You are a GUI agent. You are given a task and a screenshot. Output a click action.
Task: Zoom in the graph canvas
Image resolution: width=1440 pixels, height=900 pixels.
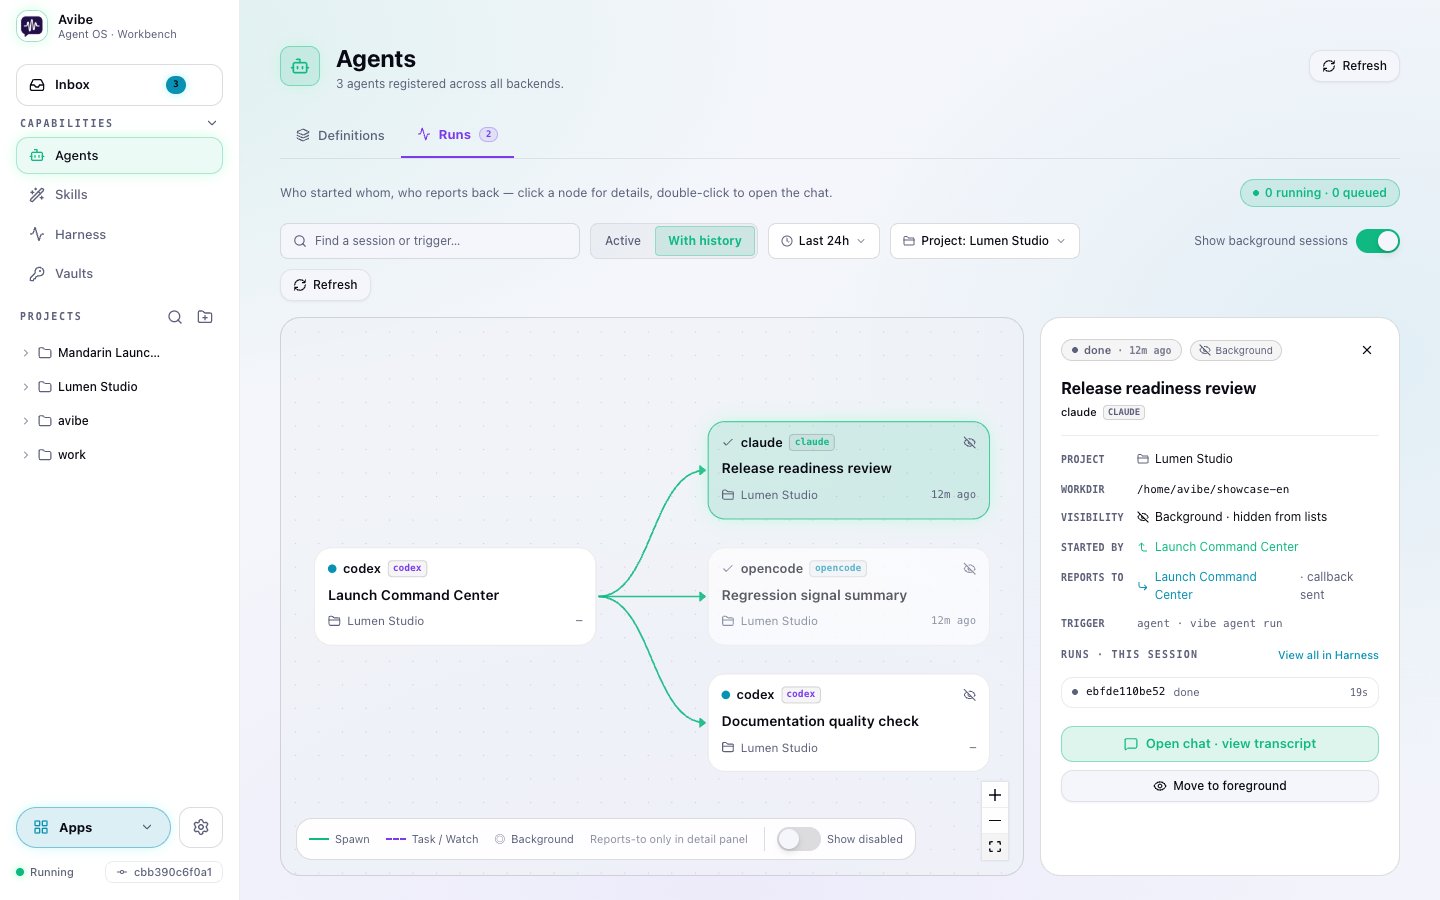point(995,795)
